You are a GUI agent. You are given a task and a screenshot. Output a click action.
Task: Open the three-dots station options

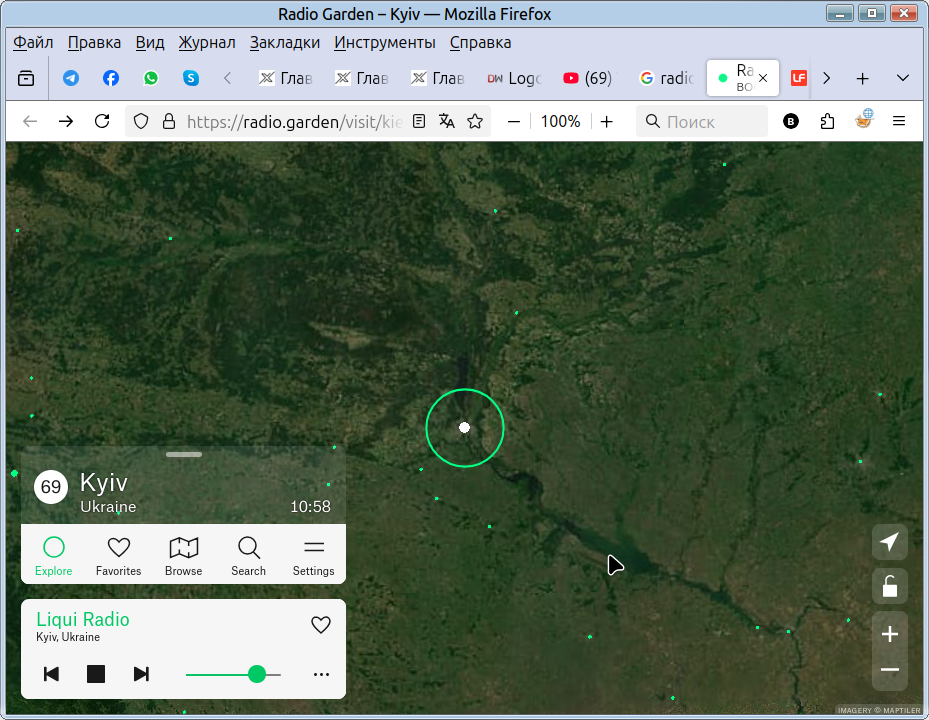tap(321, 674)
